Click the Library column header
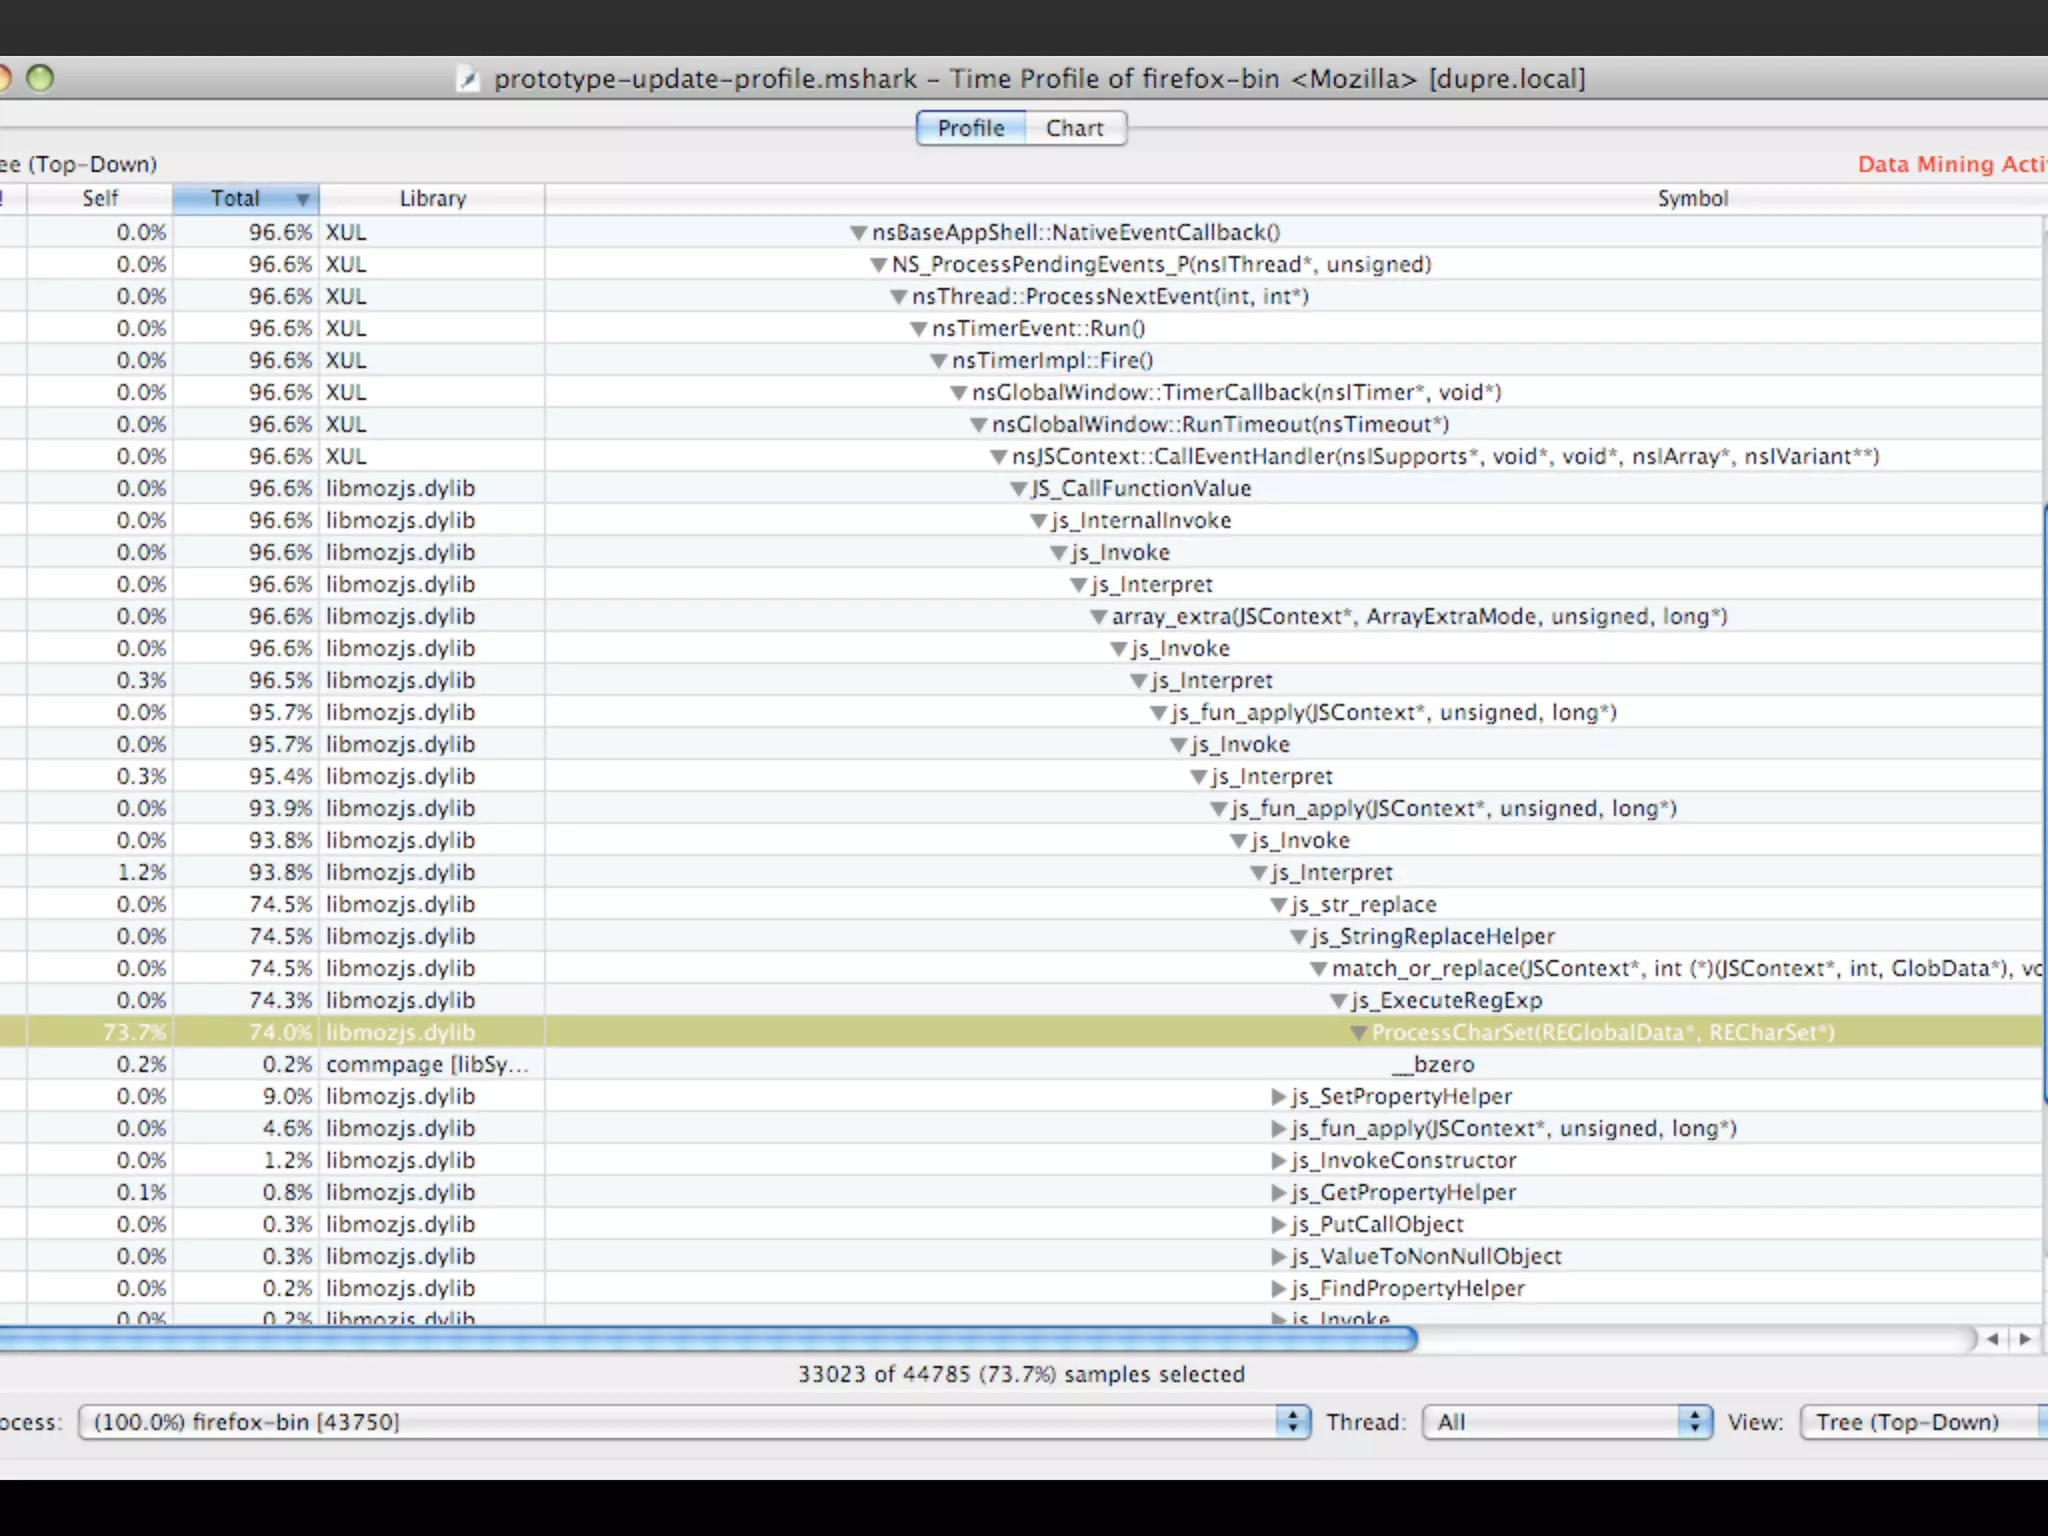This screenshot has width=2048, height=1536. [x=432, y=199]
